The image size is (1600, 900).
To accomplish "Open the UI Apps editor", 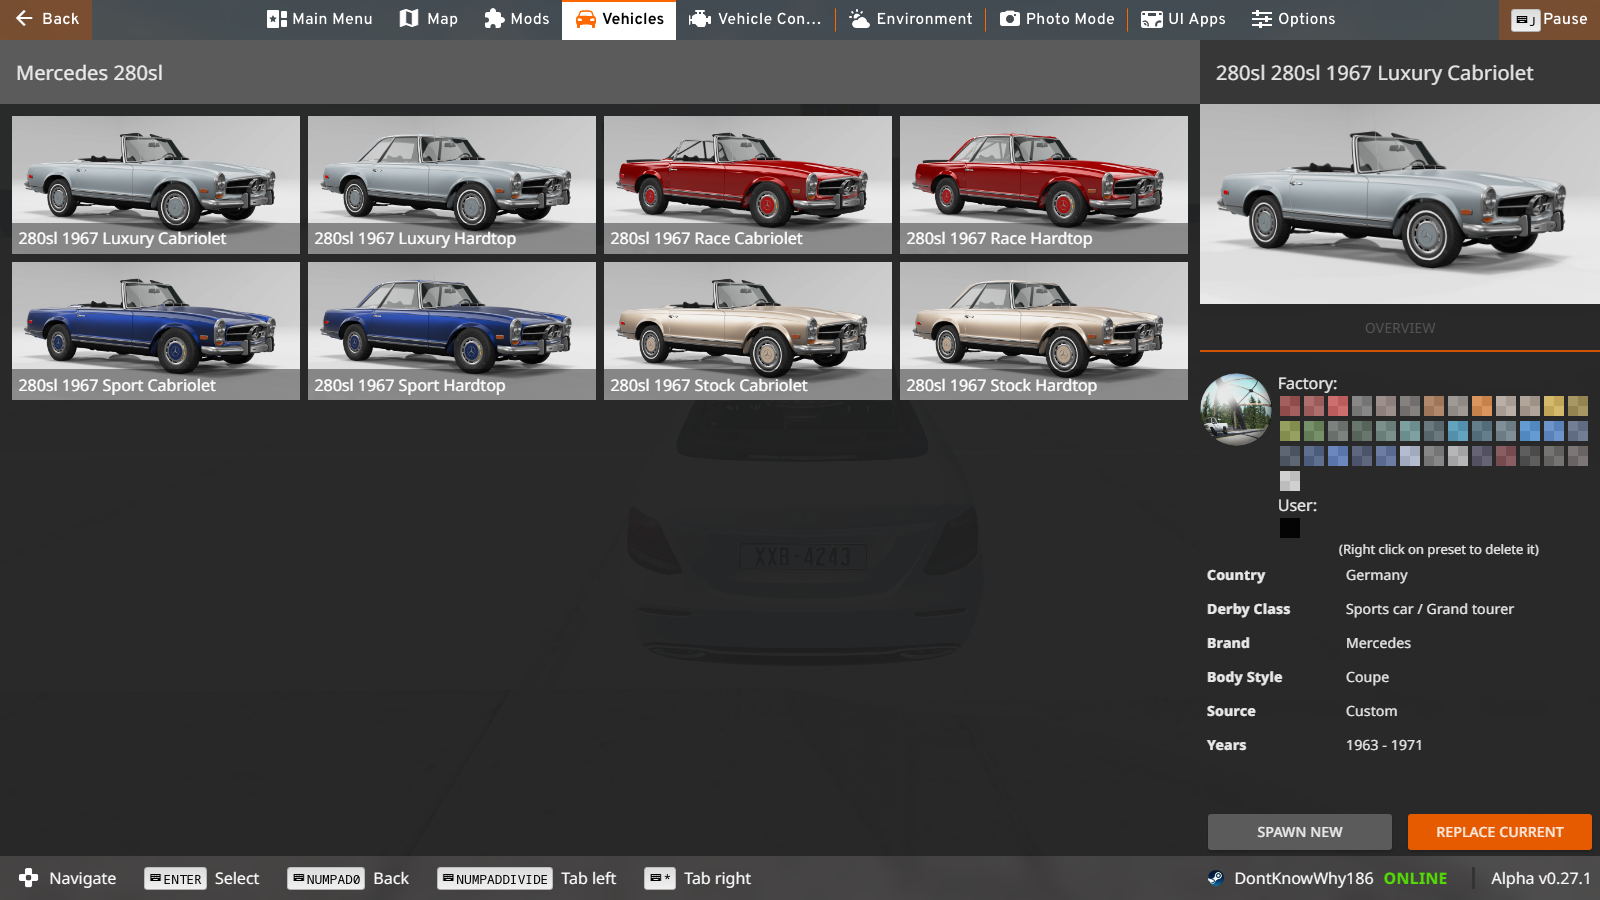I will click(x=1183, y=19).
